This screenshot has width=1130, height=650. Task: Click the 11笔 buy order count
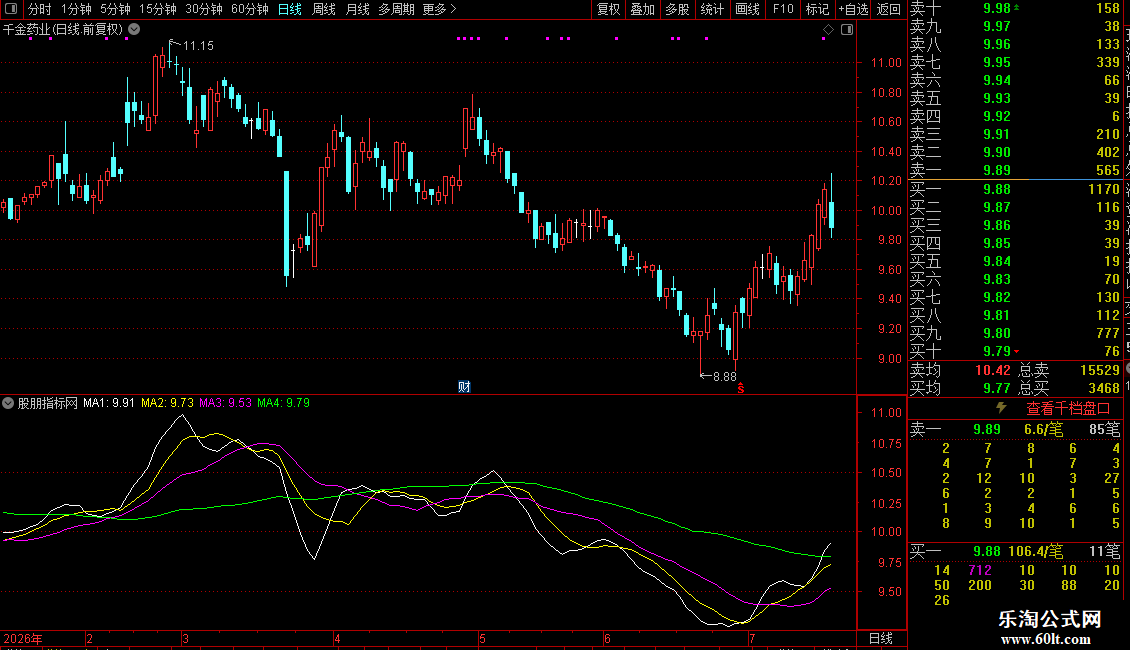[1105, 551]
